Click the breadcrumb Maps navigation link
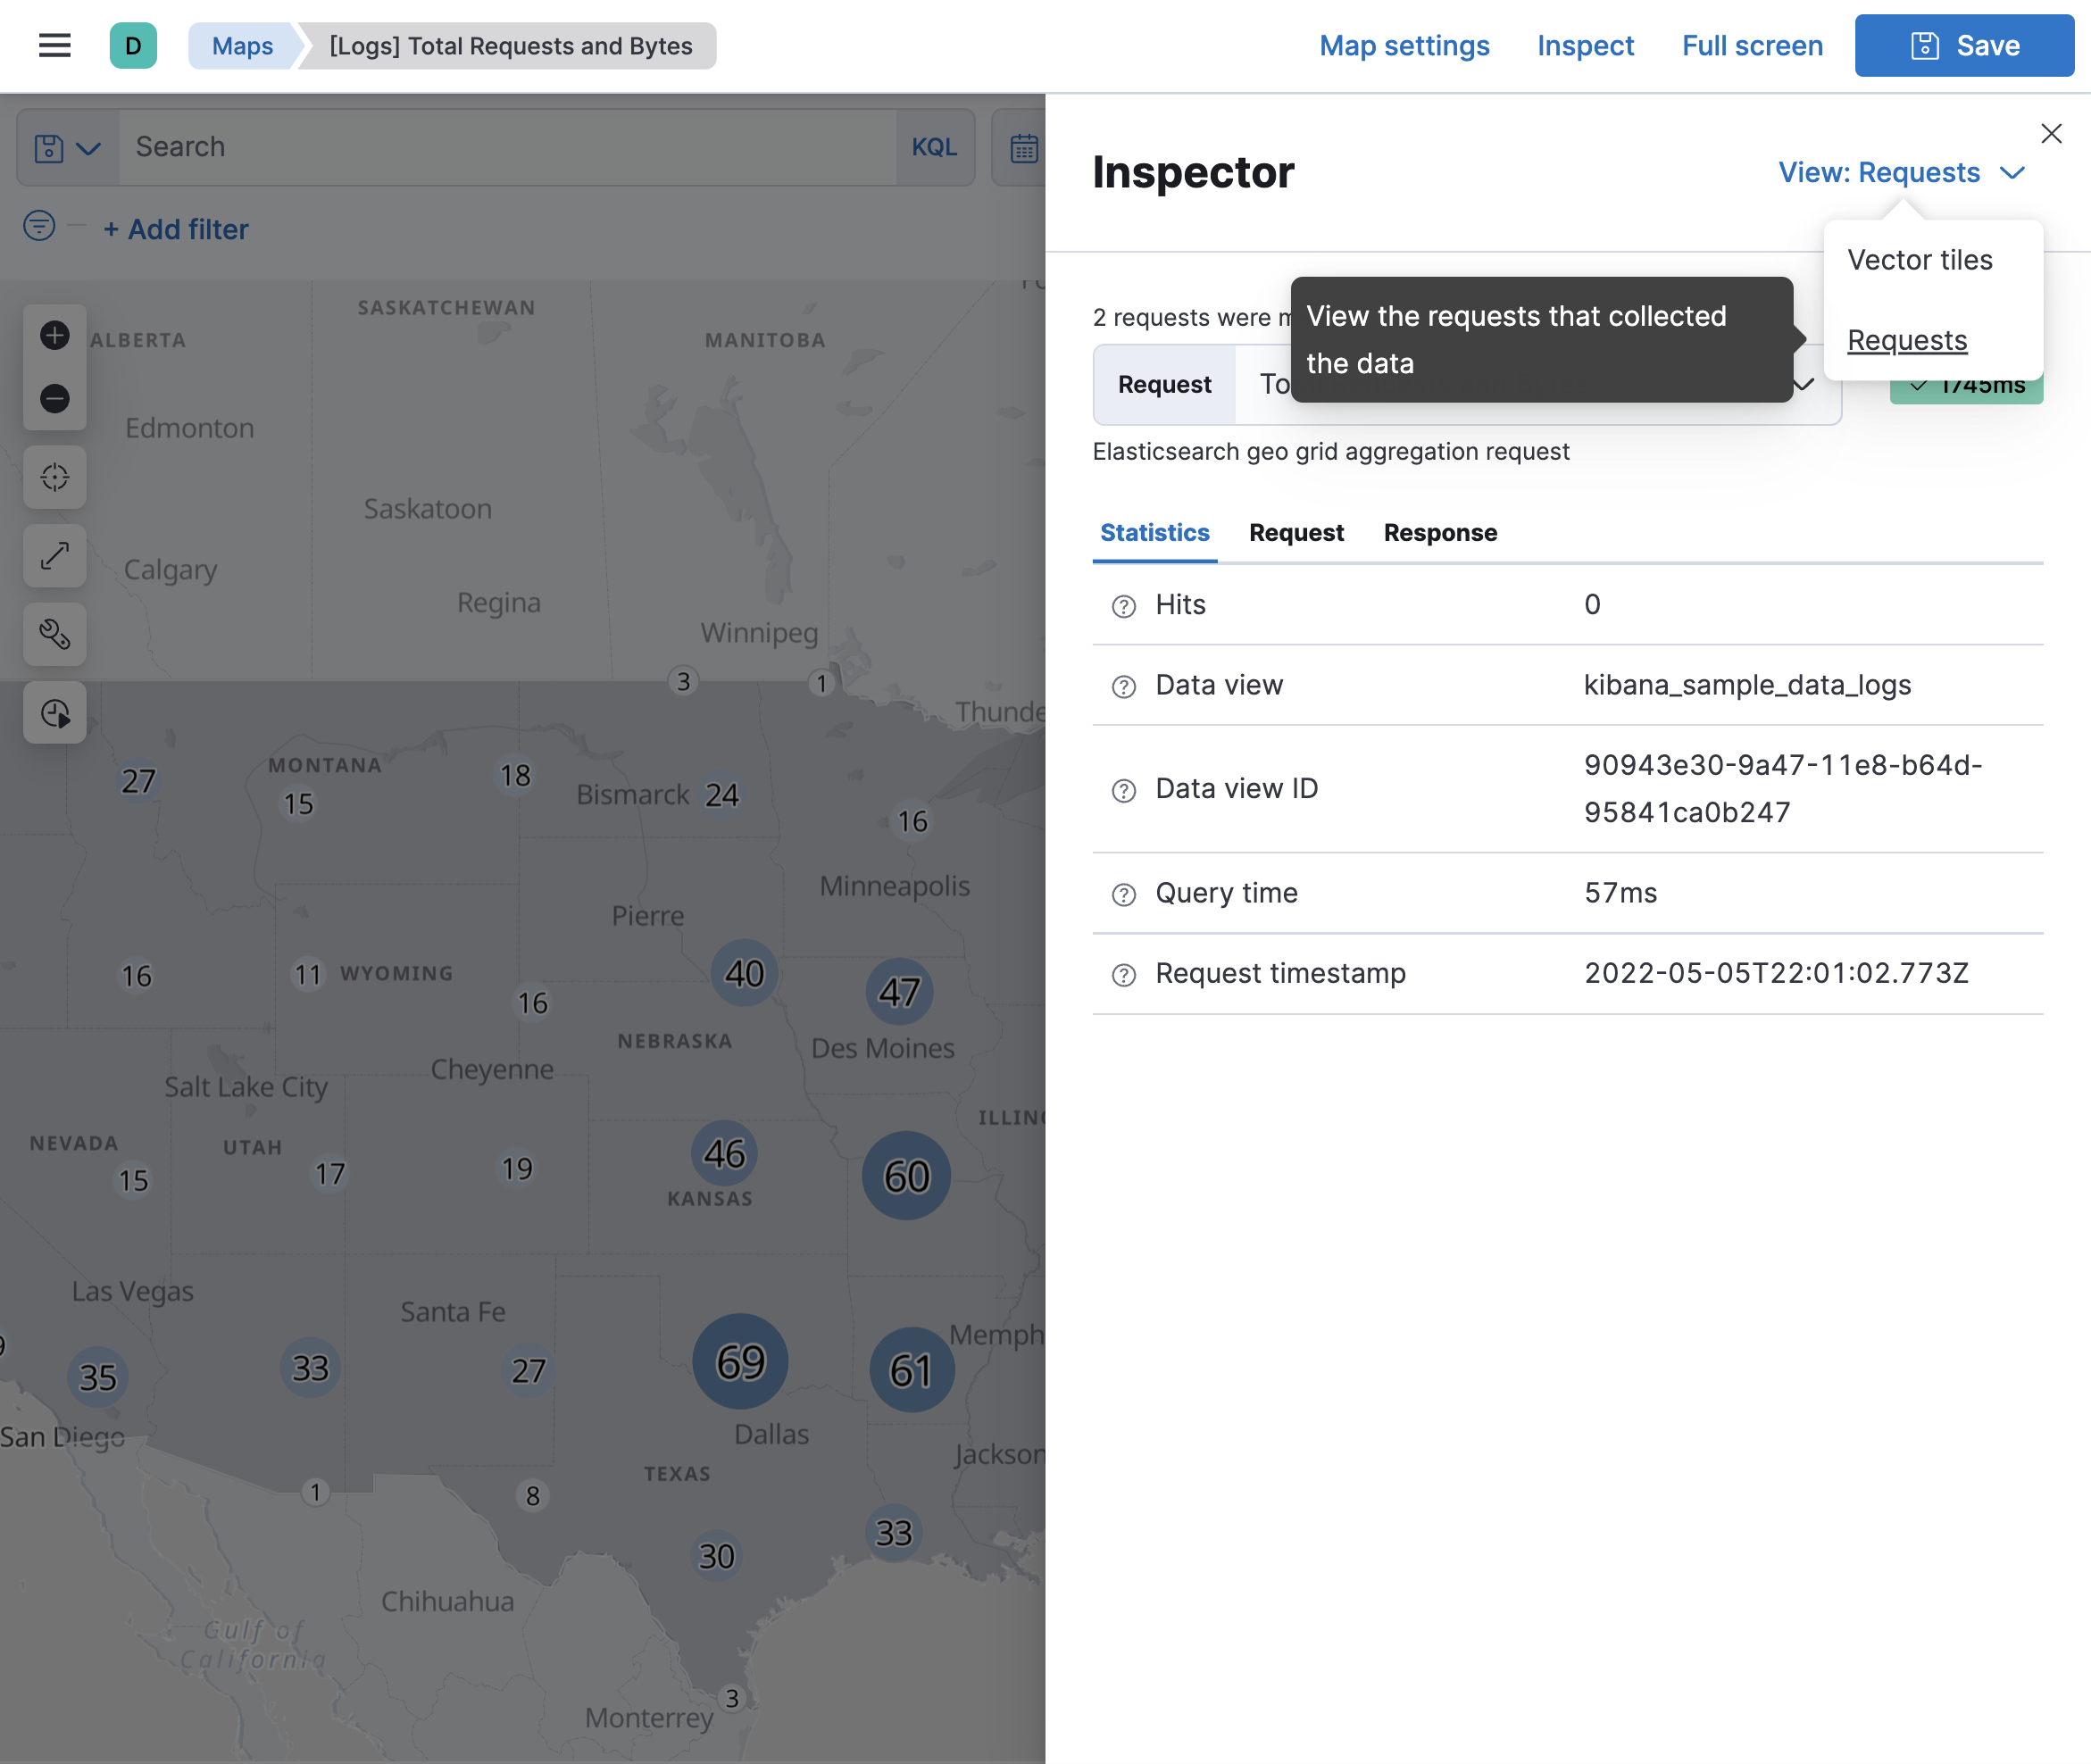The width and height of the screenshot is (2091, 1764). [241, 46]
